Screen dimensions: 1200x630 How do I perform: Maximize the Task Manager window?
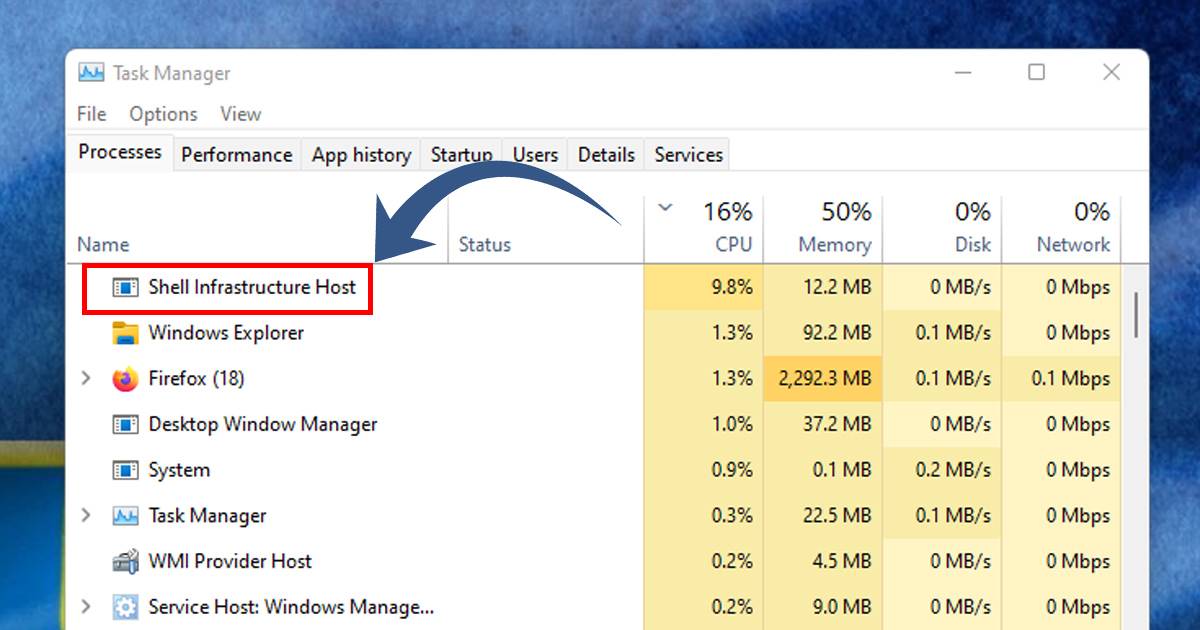pyautogui.click(x=1037, y=72)
